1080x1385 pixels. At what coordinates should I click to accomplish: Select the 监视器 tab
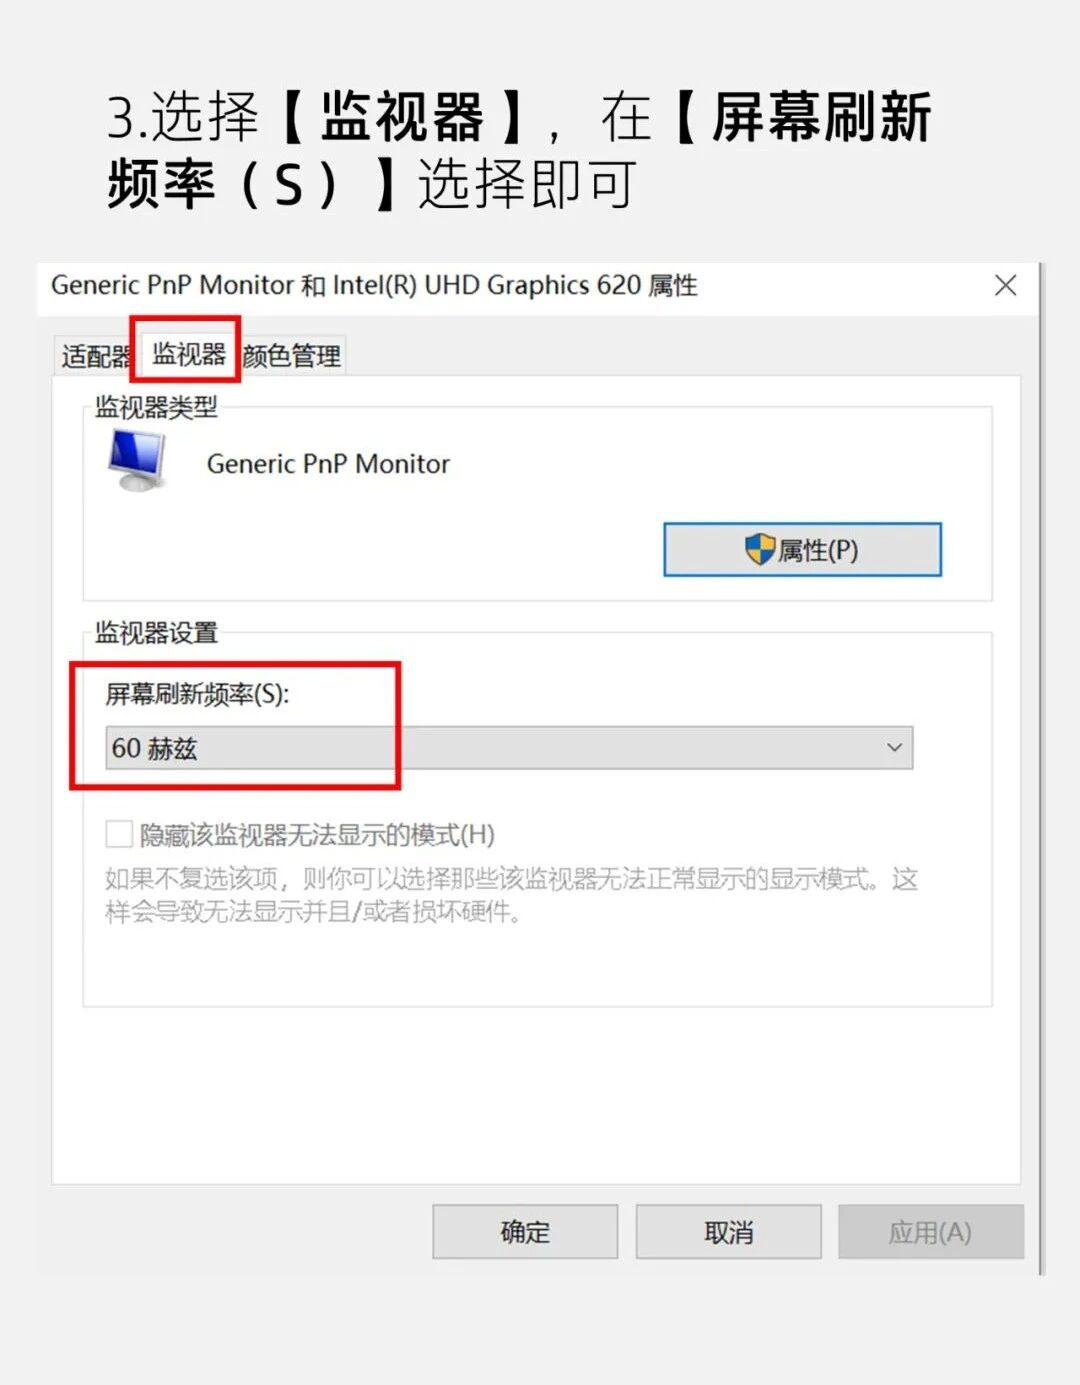coord(188,354)
